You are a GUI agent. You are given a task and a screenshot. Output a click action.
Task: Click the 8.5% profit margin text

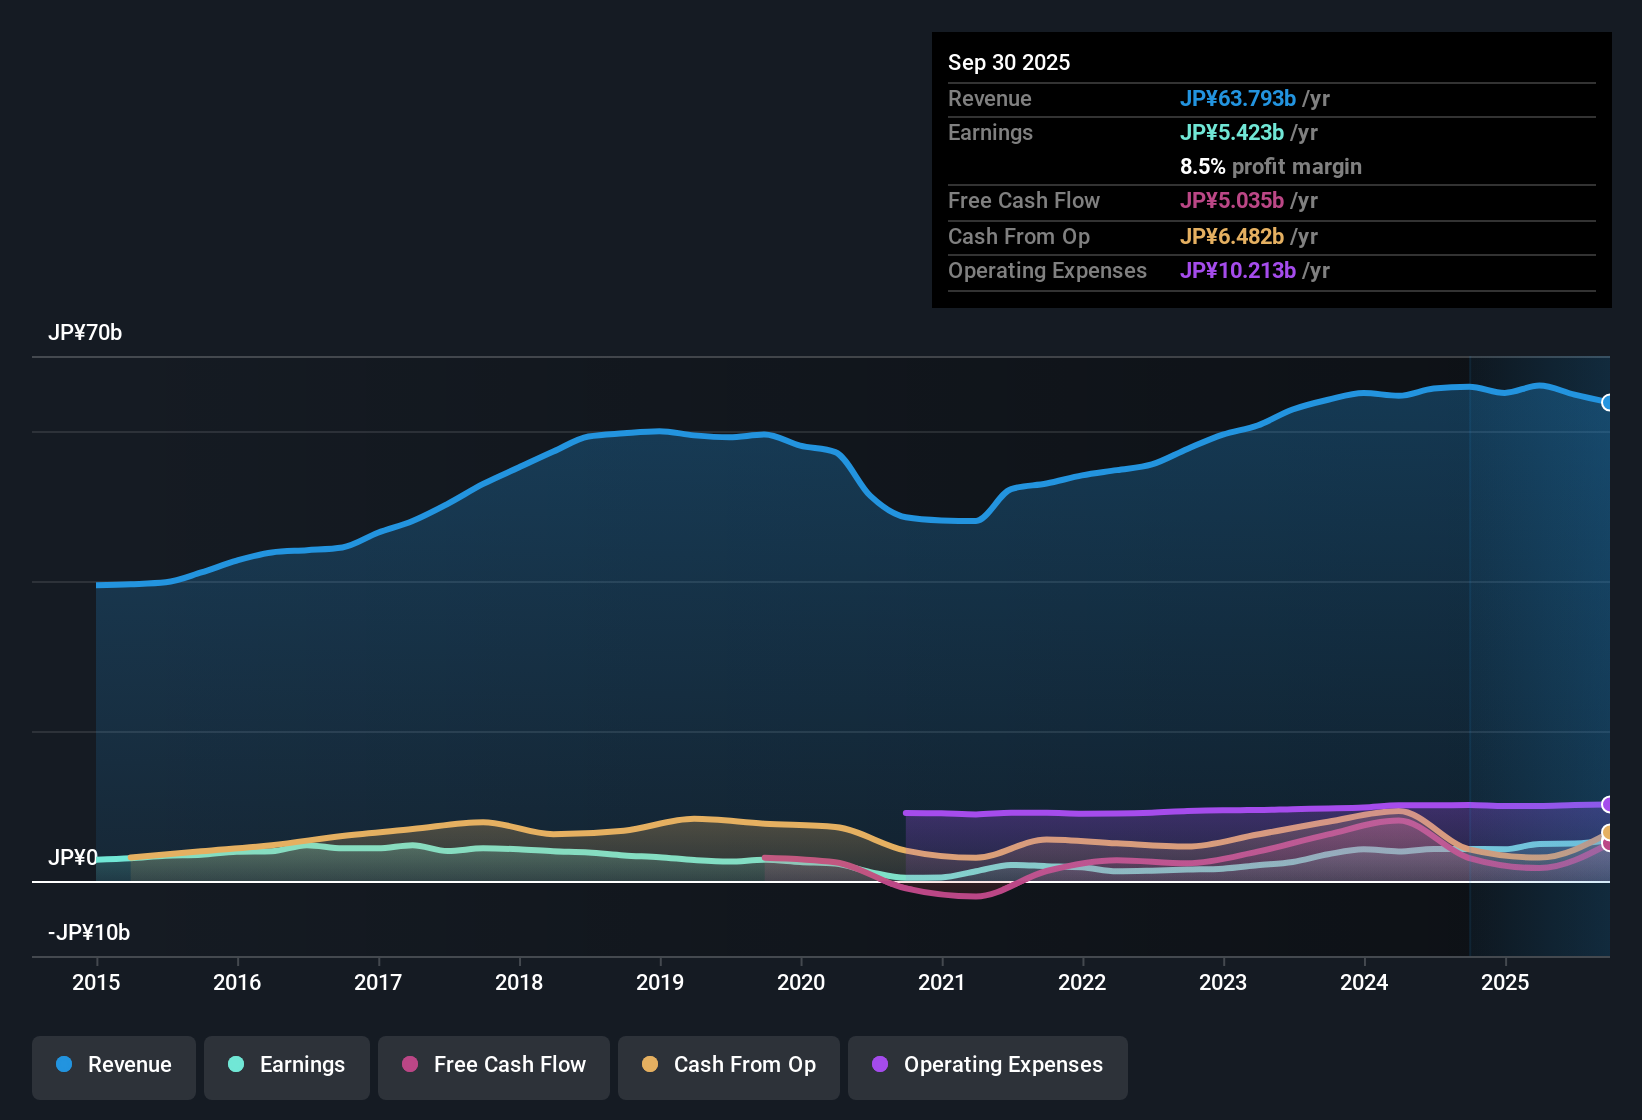[1271, 166]
